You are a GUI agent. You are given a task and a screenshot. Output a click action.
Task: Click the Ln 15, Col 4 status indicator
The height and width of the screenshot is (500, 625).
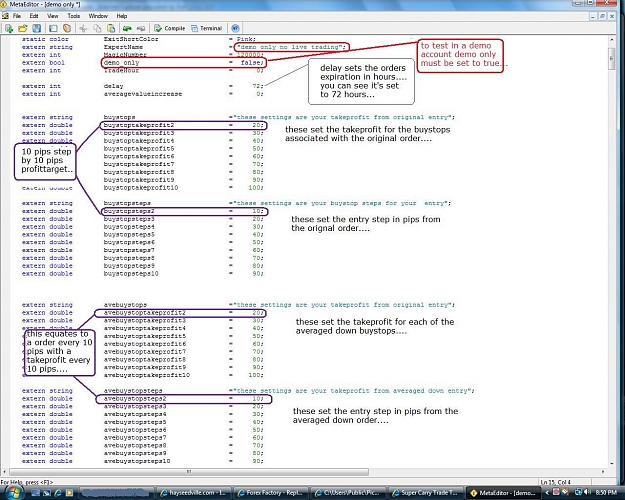tap(556, 482)
